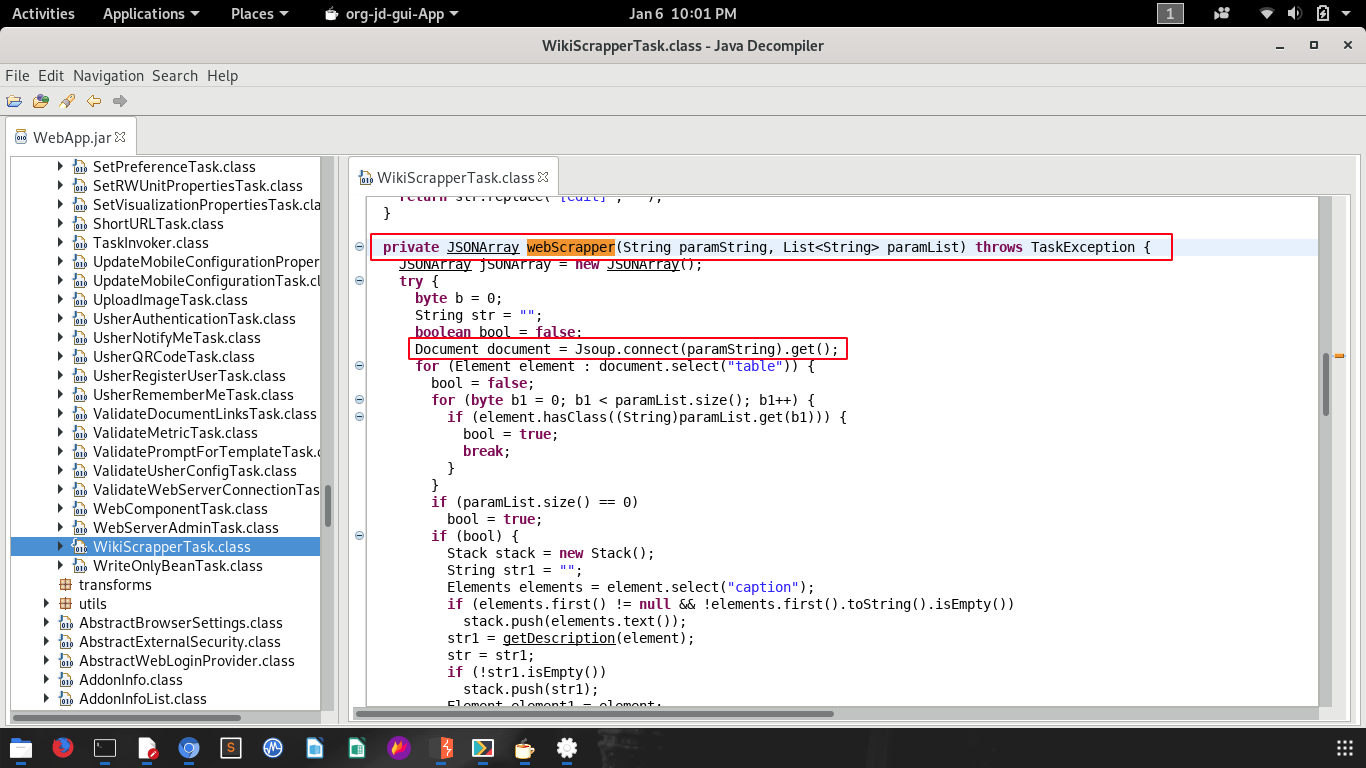Select WebServerAdminTask.class in the tree
1366x768 pixels.
(x=186, y=528)
